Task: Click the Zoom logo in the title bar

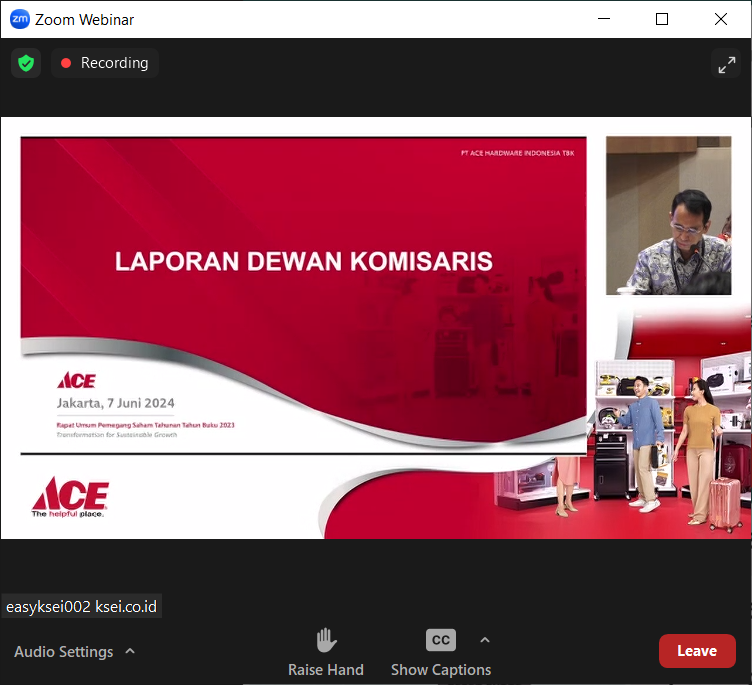Action: 19,19
